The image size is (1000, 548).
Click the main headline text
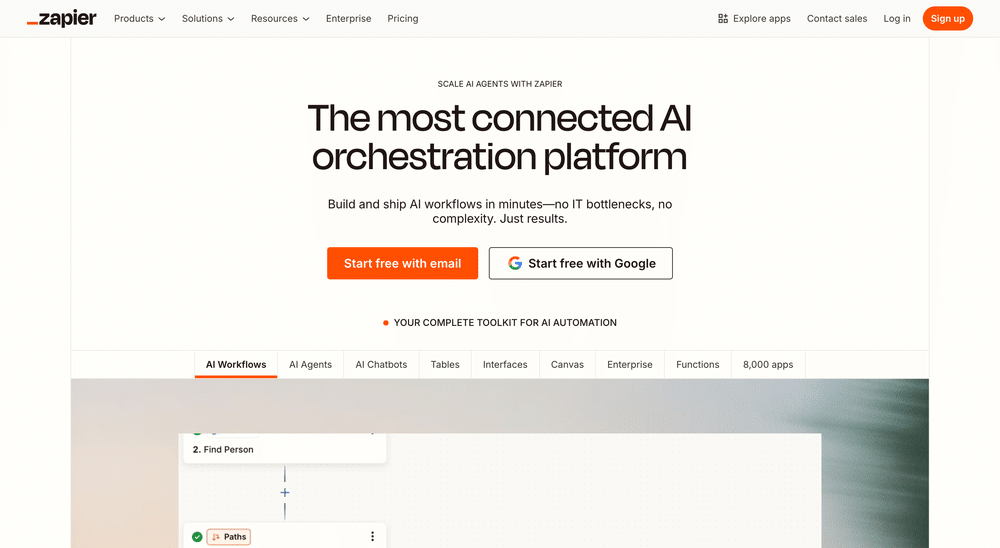500,137
